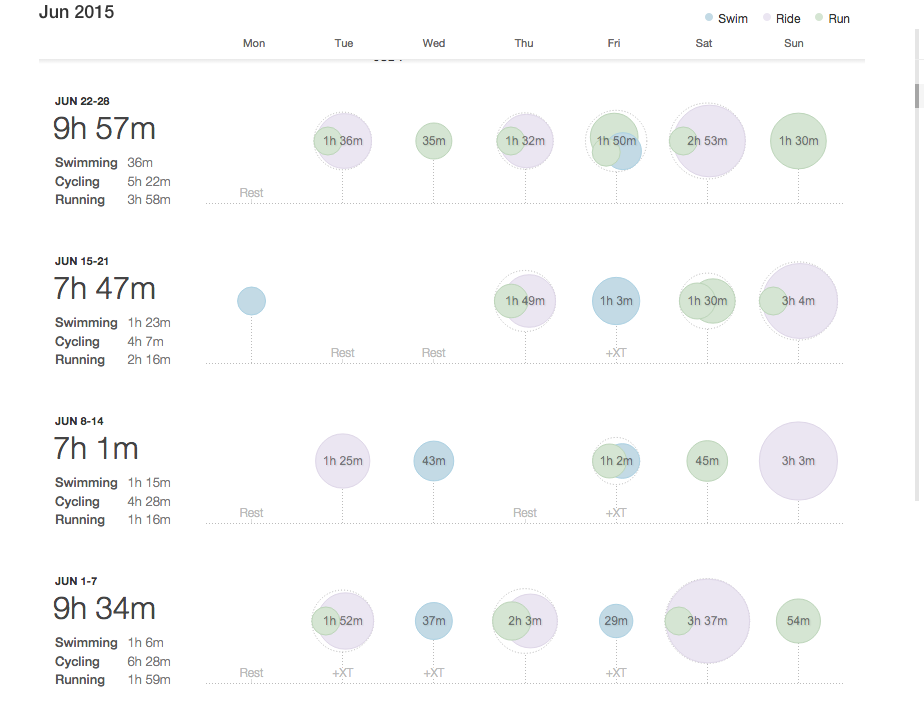Click the 1h 25m ride bubble on Tuesday, Jun 8-14
Viewport: 924px width, 705px height.
click(343, 461)
